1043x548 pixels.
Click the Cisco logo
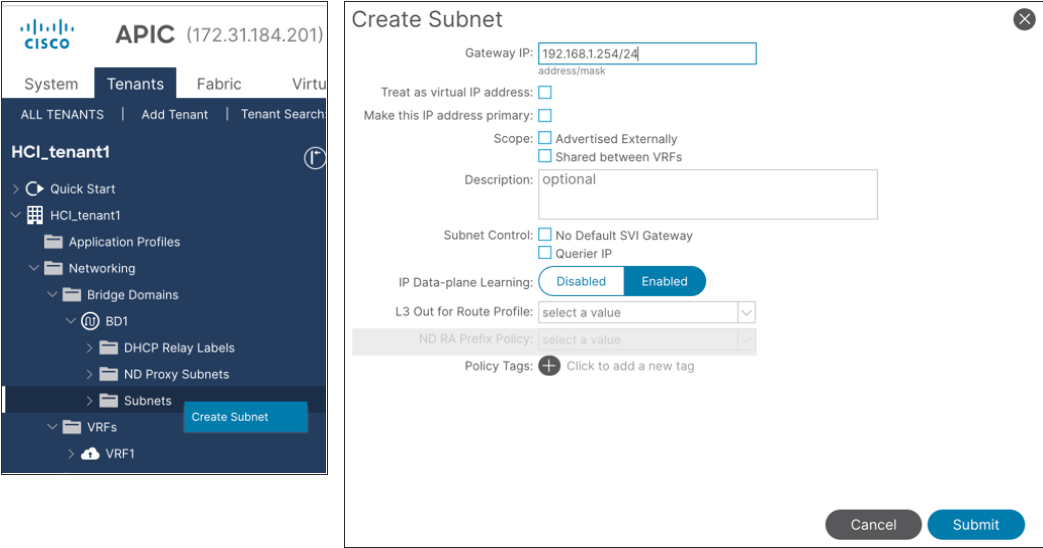click(x=47, y=35)
